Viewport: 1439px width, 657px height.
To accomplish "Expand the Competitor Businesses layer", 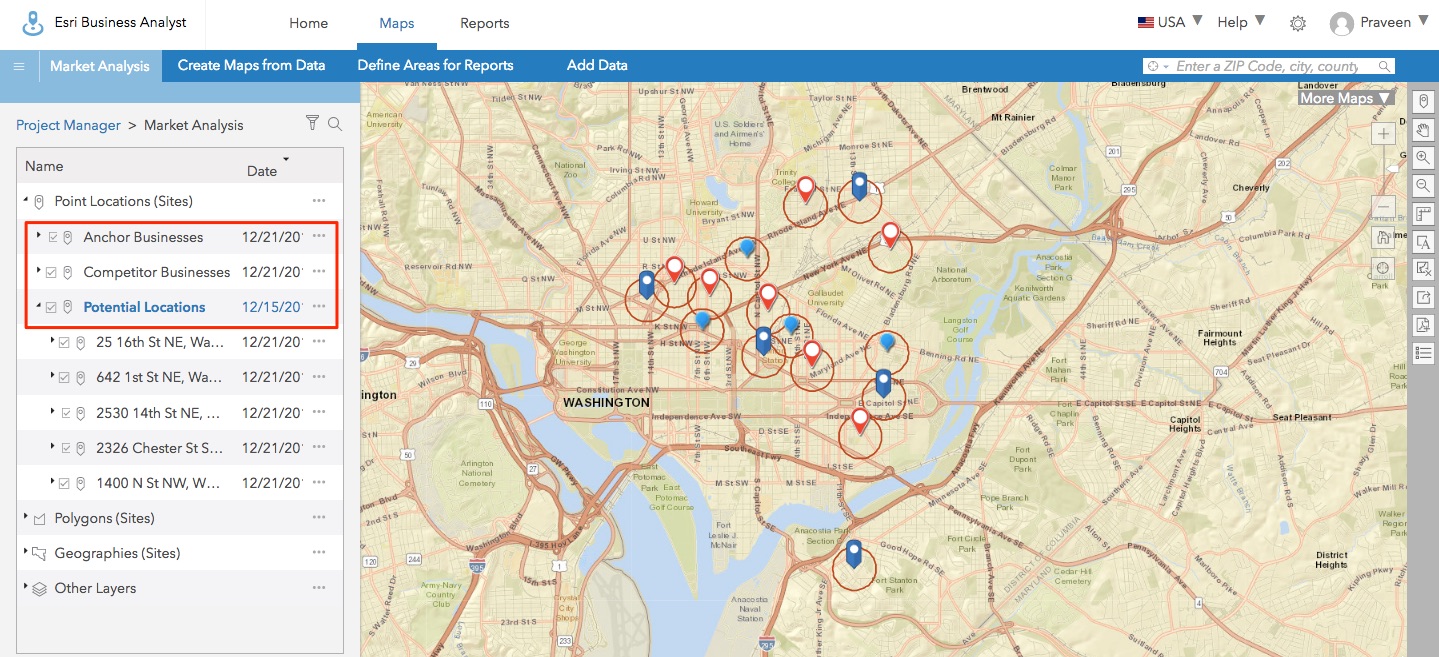I will point(38,271).
